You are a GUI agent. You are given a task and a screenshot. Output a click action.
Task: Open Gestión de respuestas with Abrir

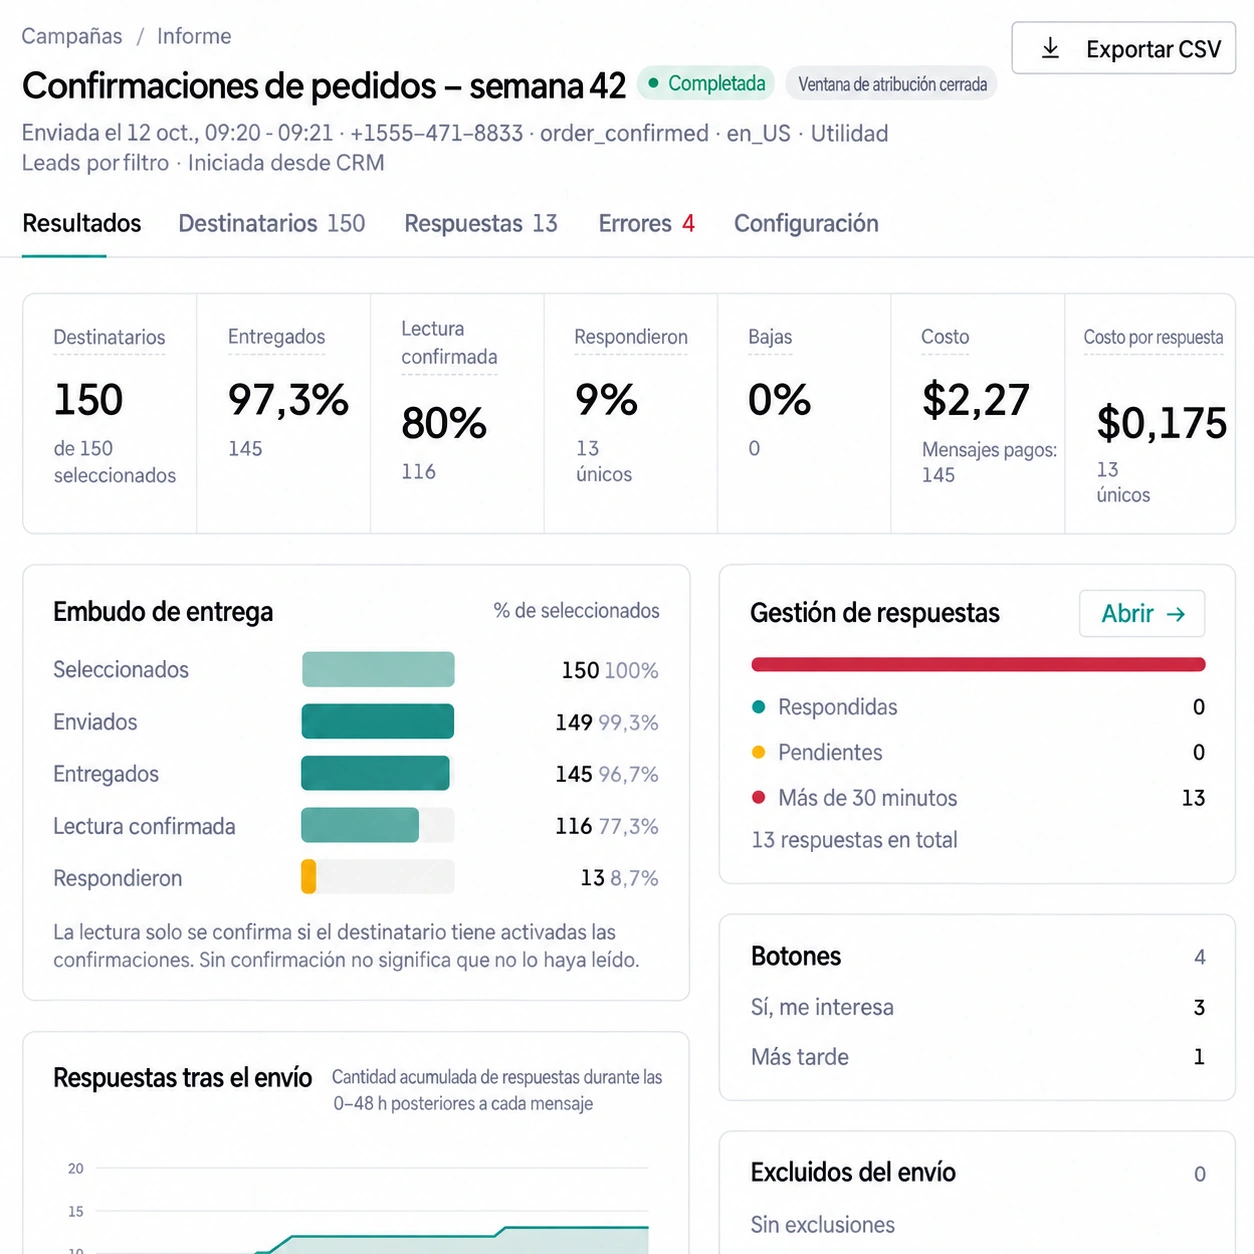[x=1142, y=613]
